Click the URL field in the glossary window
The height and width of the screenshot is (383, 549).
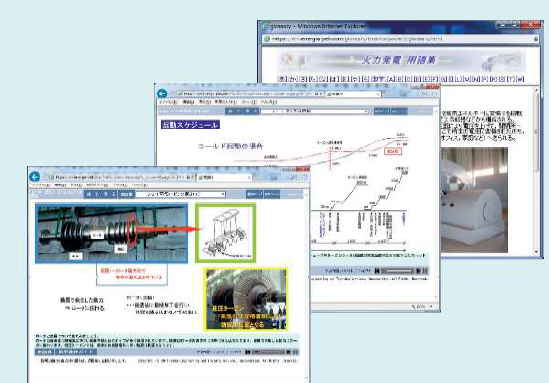point(399,39)
